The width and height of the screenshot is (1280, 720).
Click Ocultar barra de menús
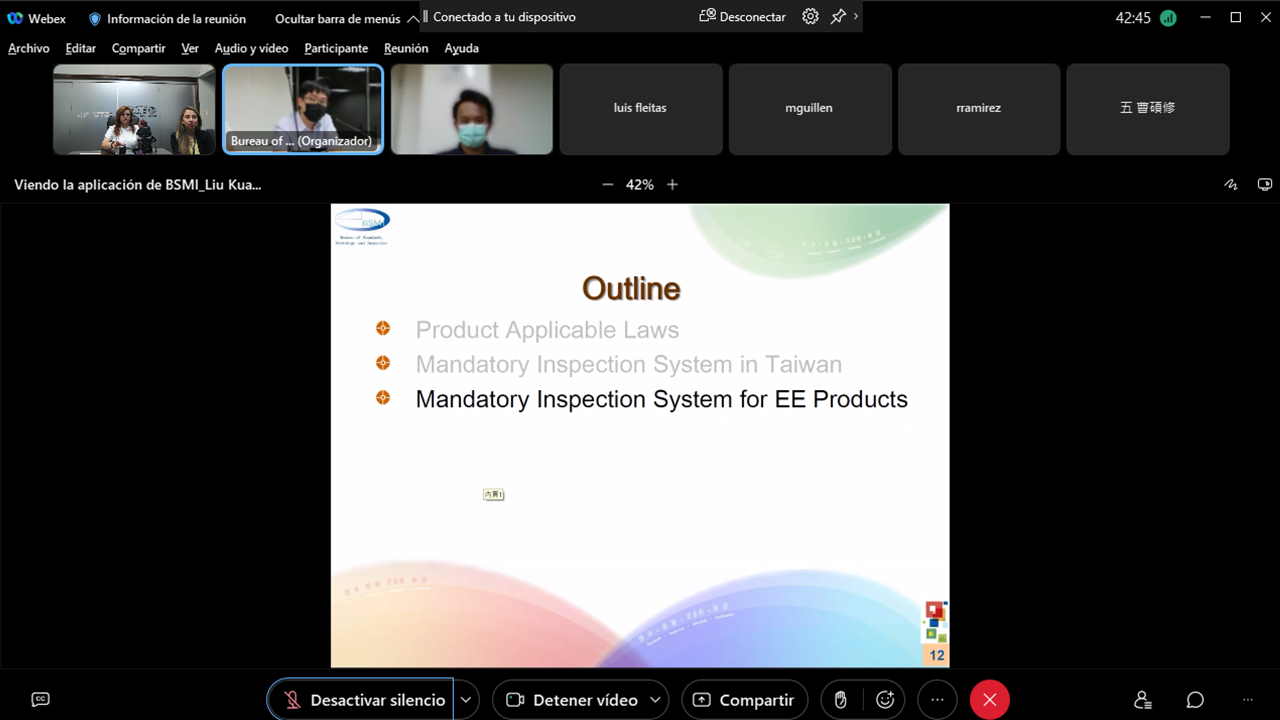coord(337,18)
